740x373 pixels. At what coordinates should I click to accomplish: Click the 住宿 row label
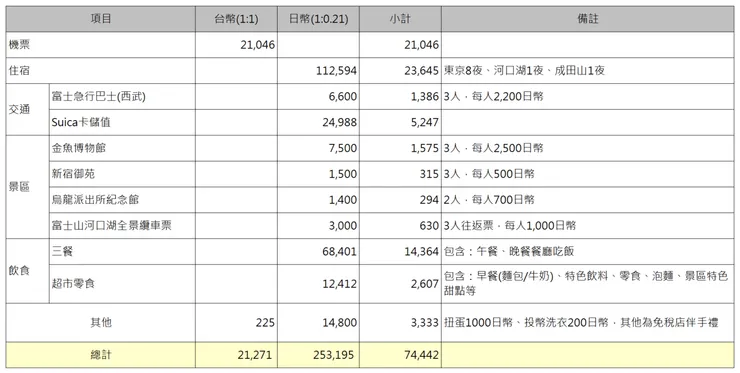point(101,71)
